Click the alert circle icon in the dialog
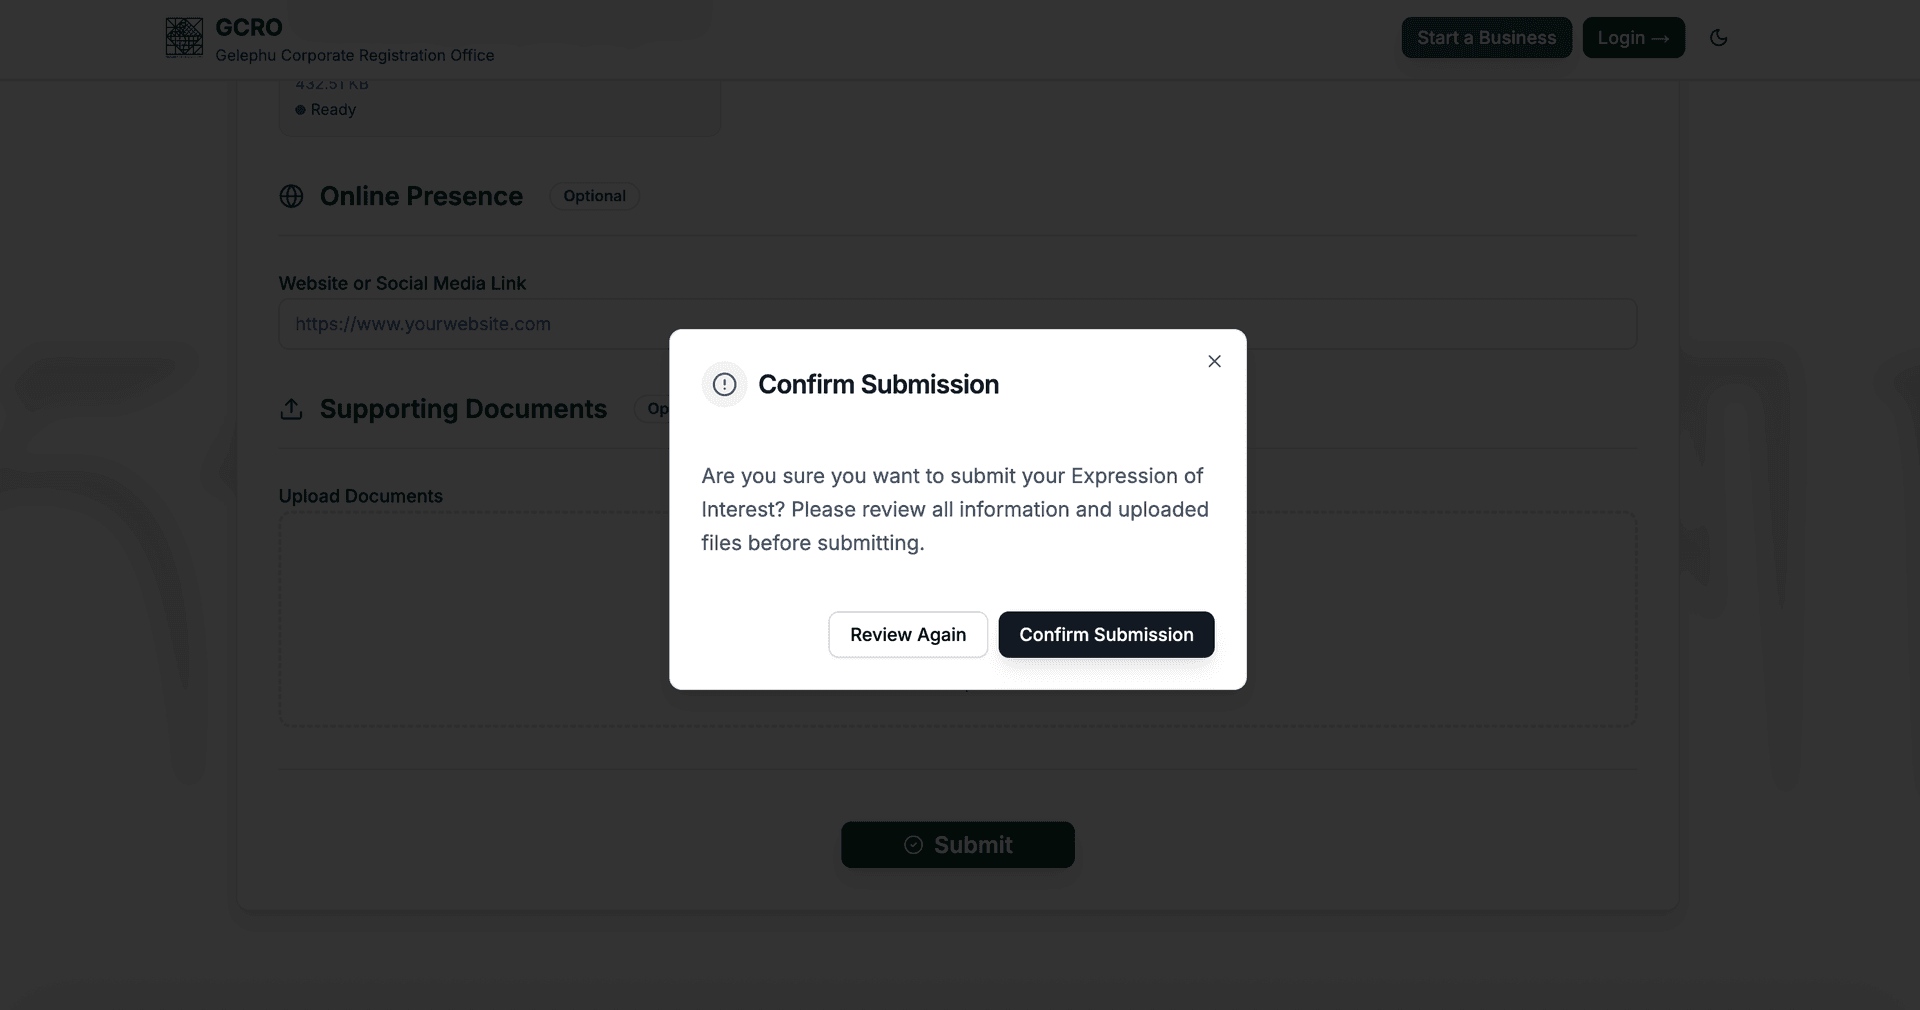The image size is (1920, 1010). pyautogui.click(x=723, y=385)
